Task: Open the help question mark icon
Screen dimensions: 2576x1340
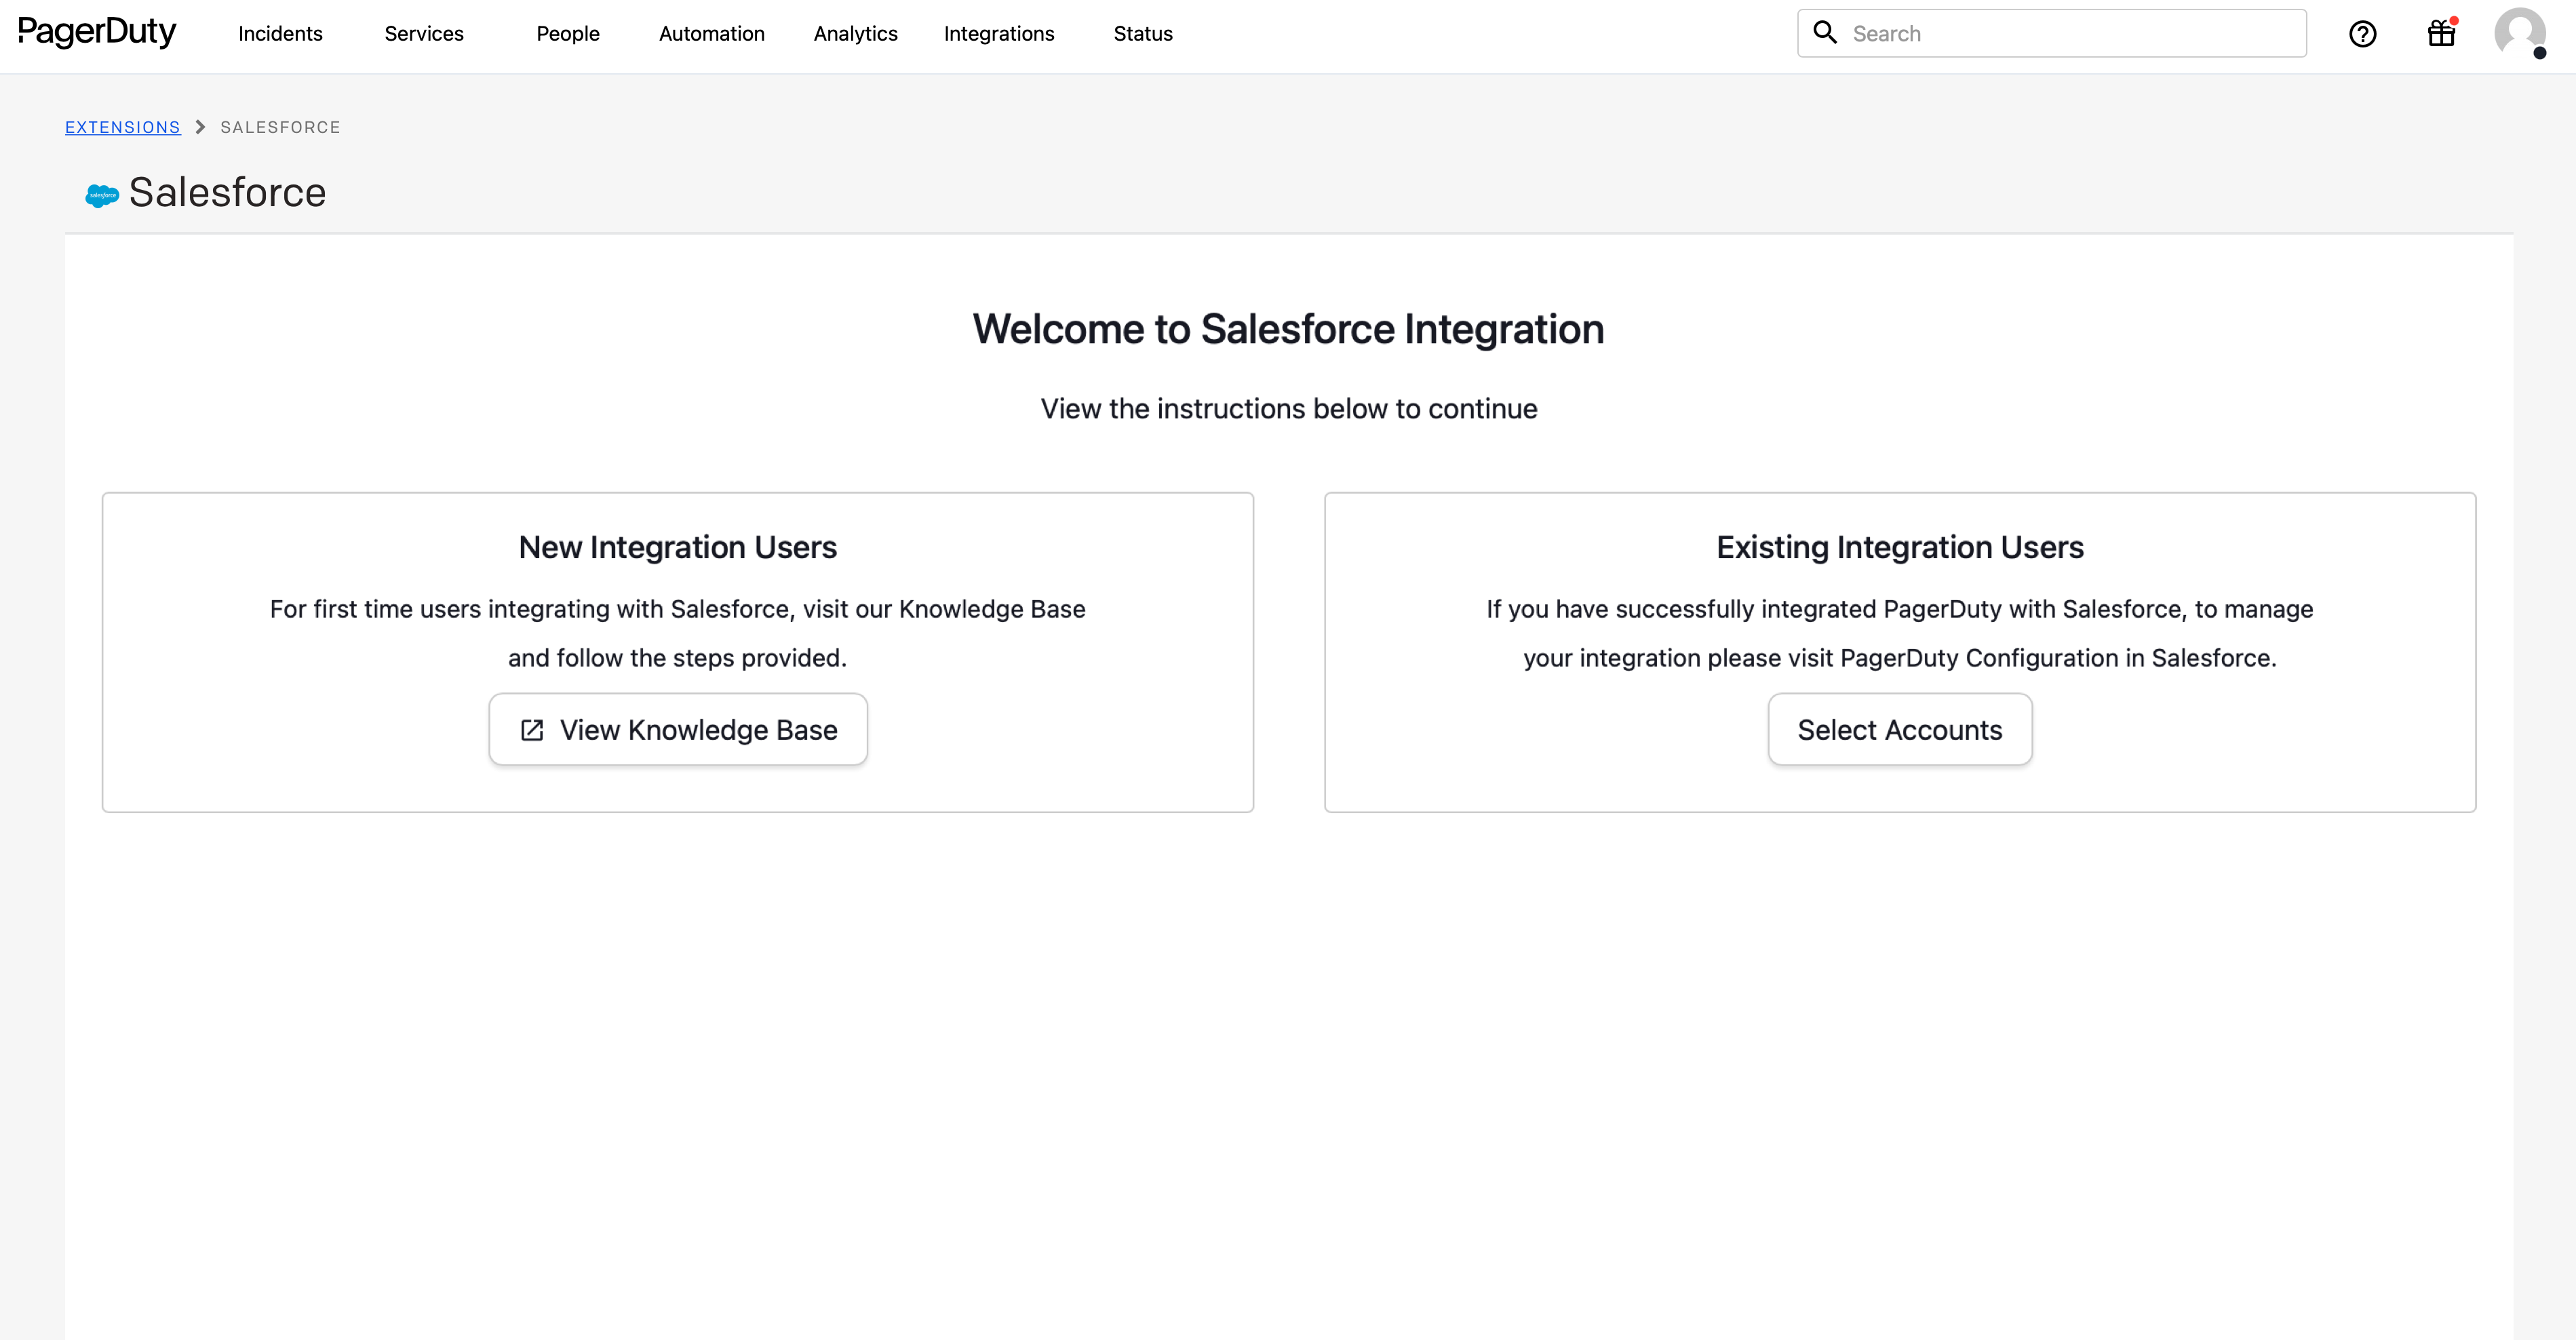Action: 2363,34
